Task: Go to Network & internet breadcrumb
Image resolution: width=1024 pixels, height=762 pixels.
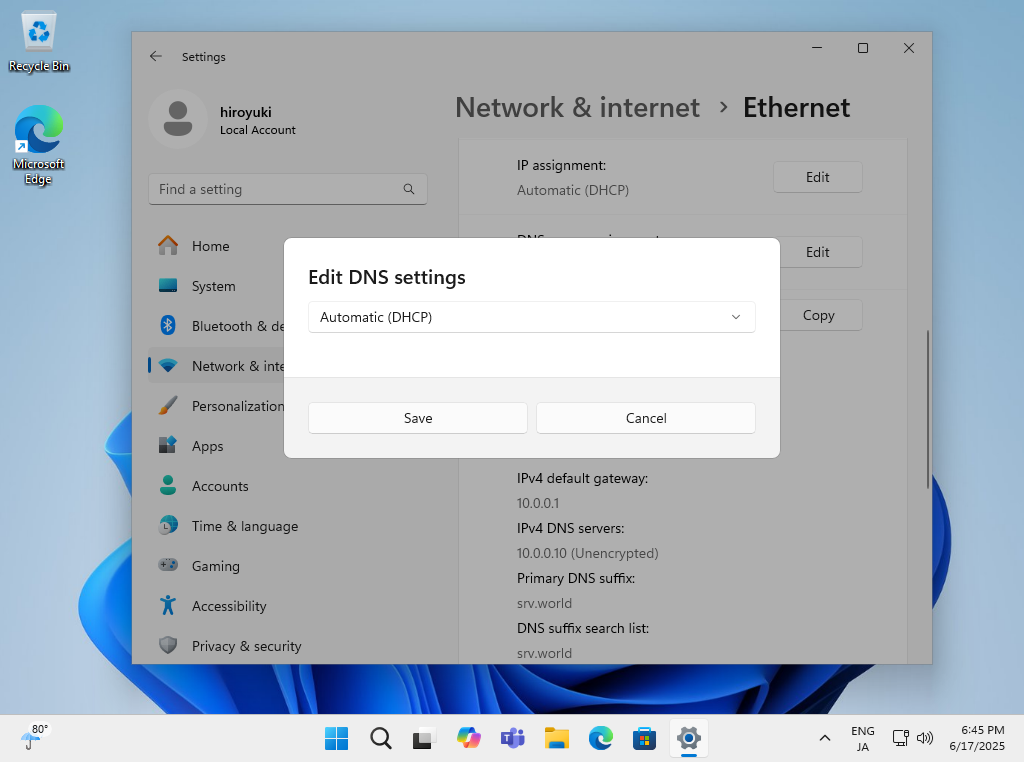Action: coord(577,107)
